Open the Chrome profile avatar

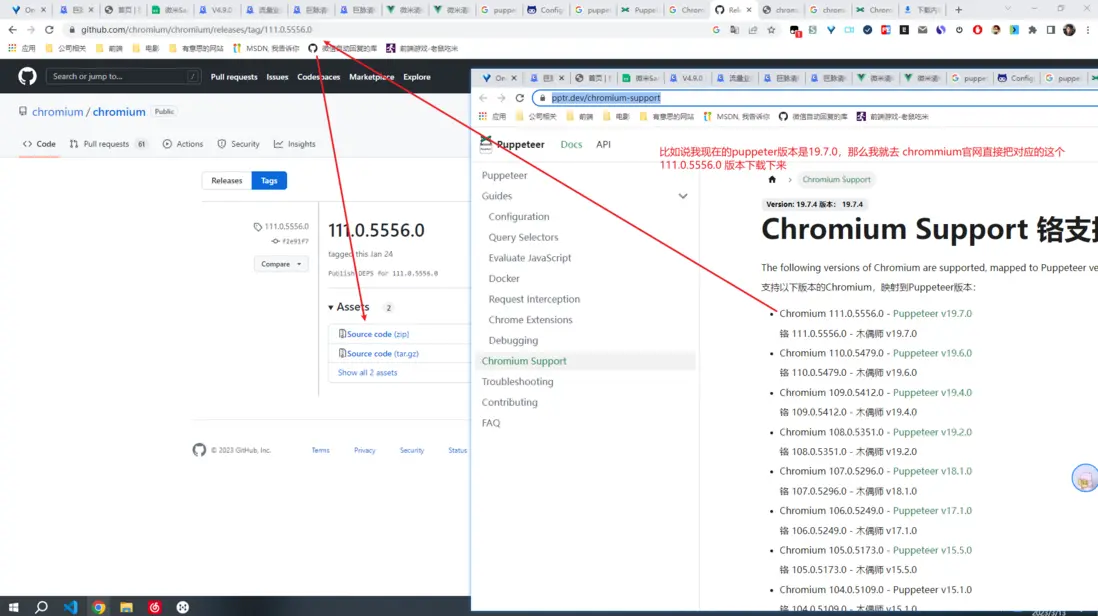click(x=1069, y=30)
